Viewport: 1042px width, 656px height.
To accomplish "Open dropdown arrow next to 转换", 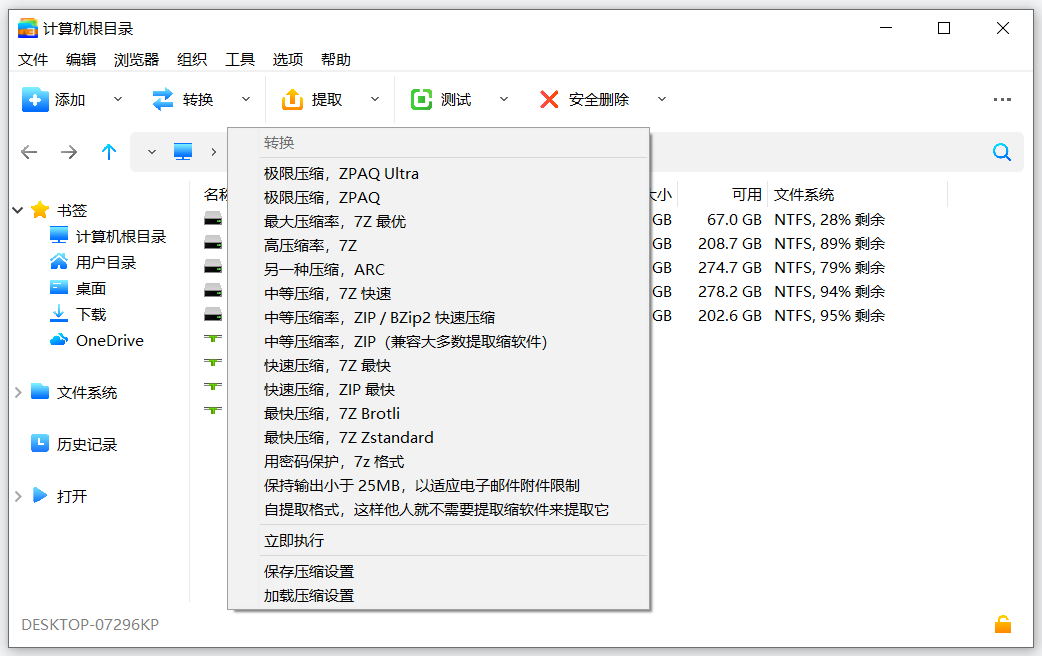I will click(246, 100).
